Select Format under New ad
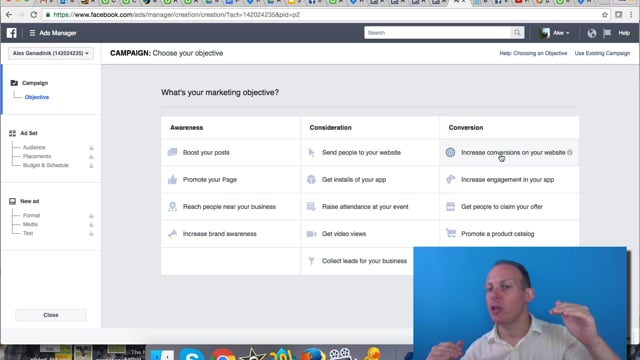 31,216
